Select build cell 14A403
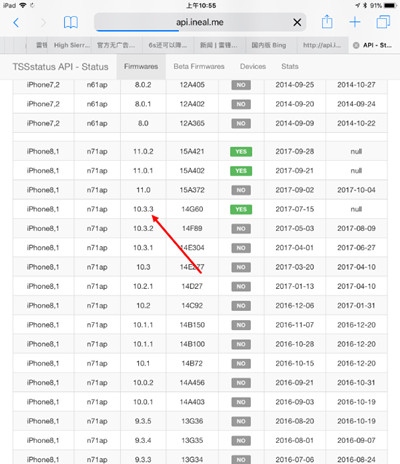This screenshot has height=464, width=400. pos(192,402)
